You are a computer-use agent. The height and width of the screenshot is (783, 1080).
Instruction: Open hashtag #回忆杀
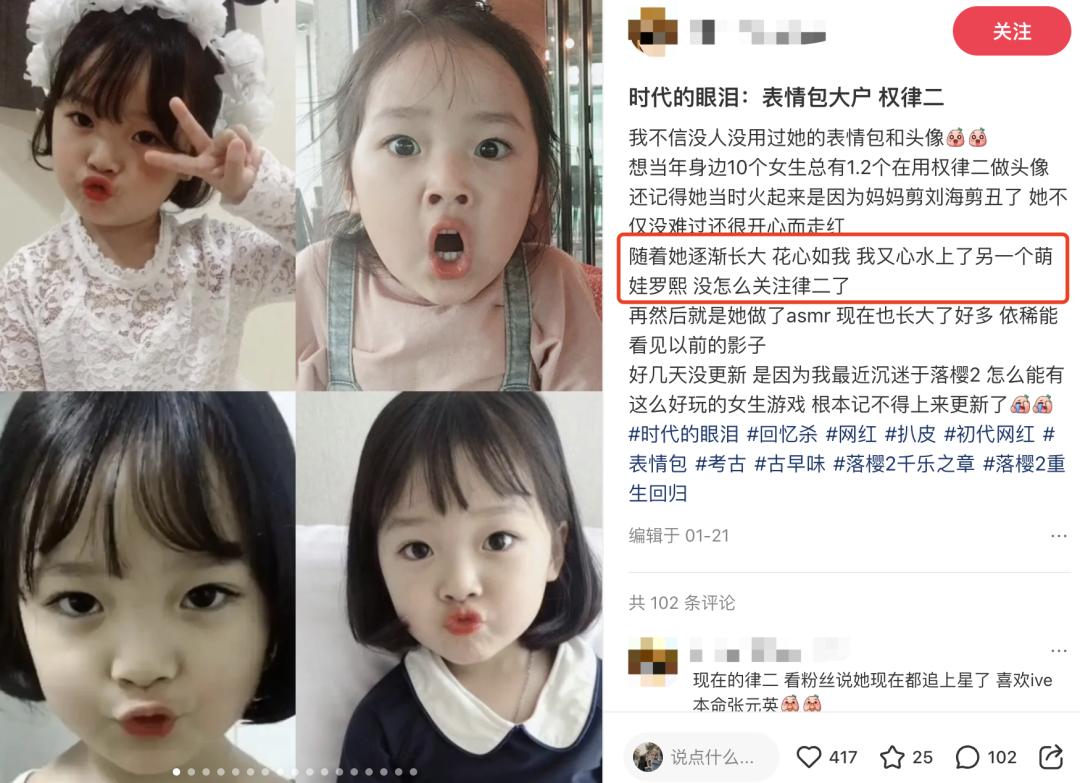pos(782,434)
